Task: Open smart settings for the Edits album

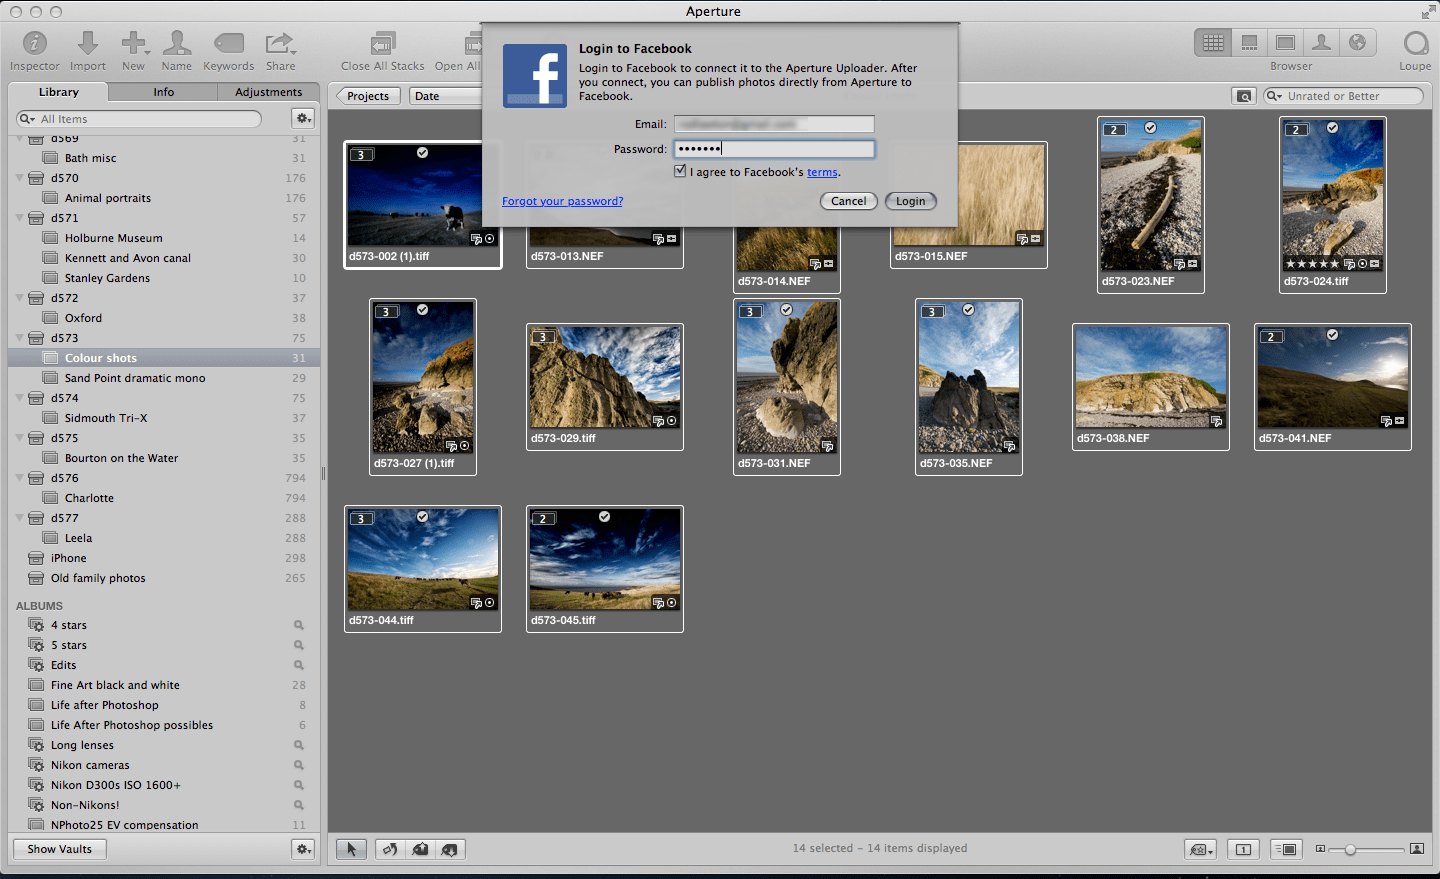Action: [x=299, y=665]
